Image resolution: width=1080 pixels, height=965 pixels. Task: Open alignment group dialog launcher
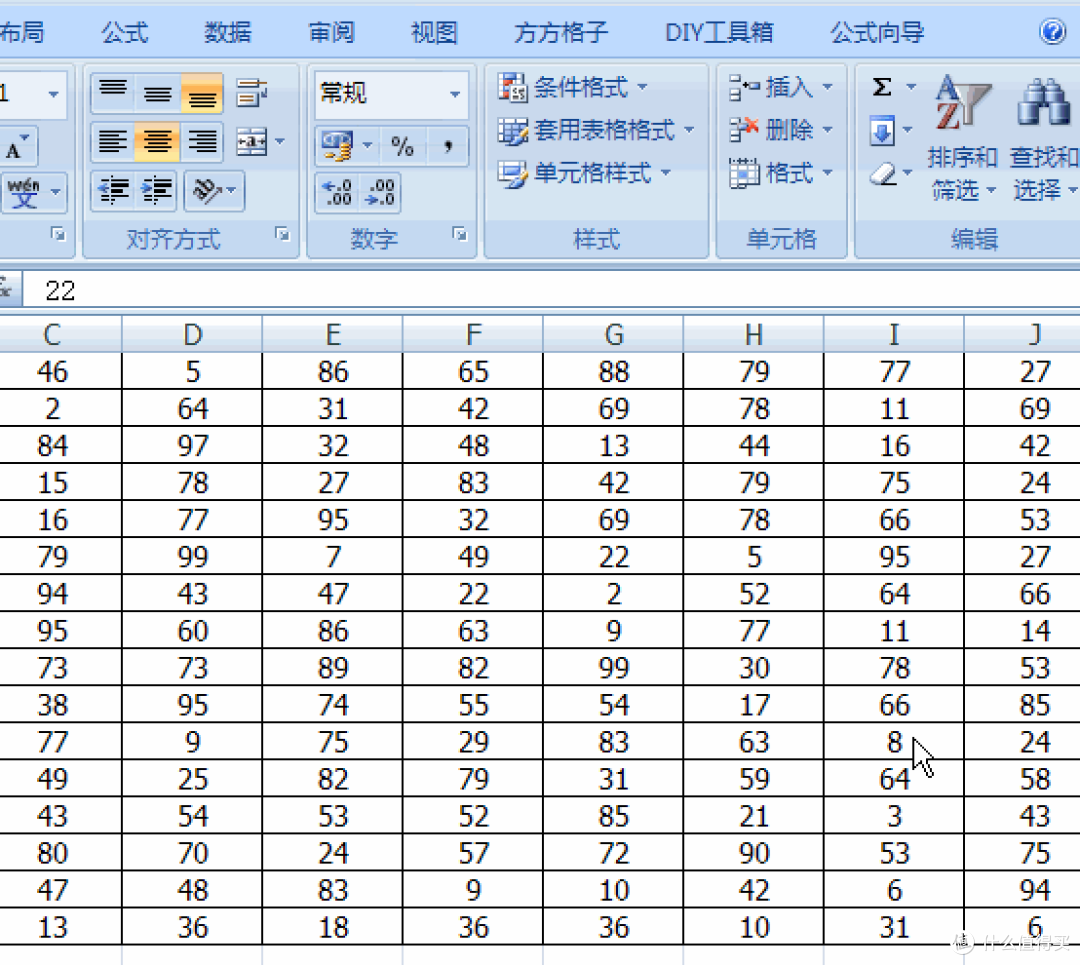(x=282, y=234)
